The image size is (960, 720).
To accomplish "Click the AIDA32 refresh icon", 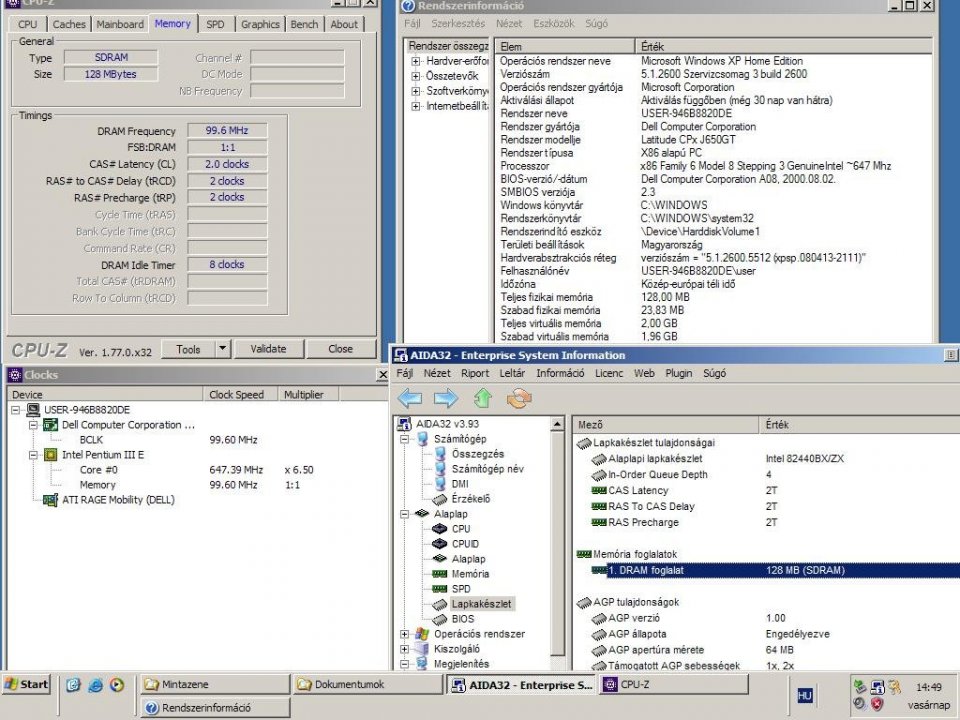I will click(519, 399).
